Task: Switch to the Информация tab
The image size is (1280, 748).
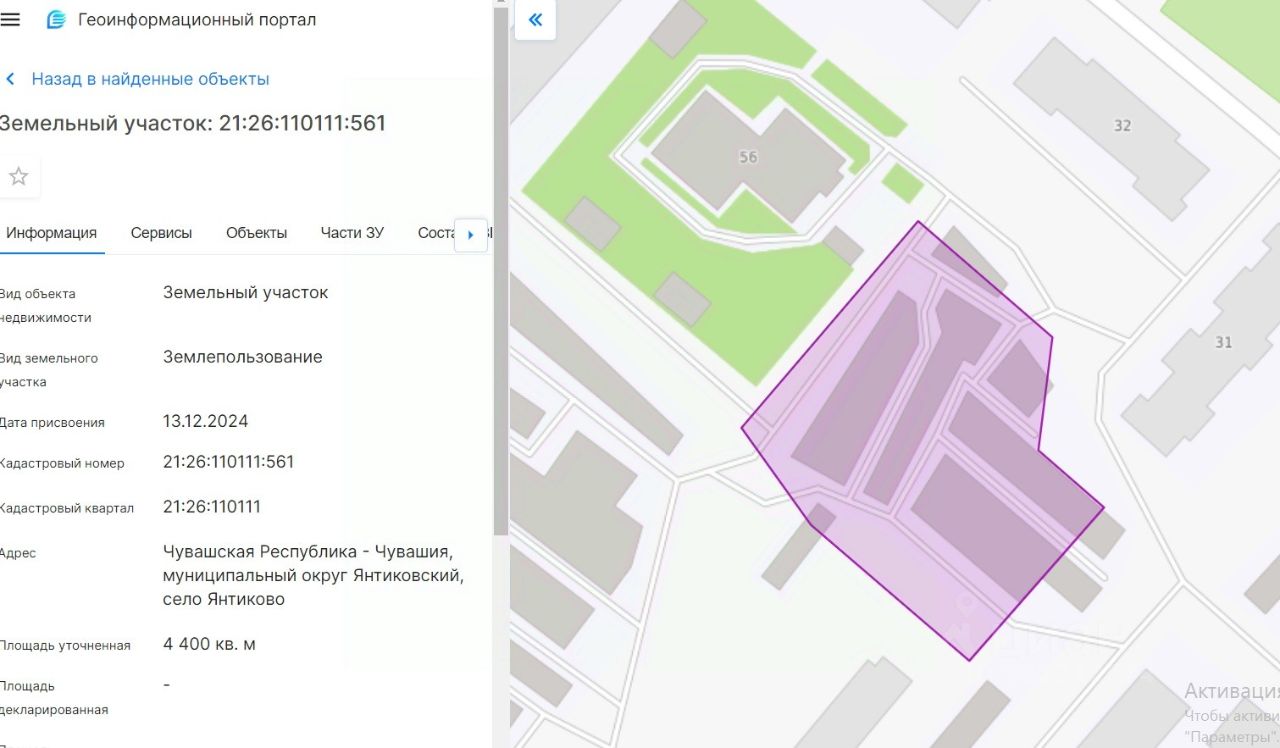Action: click(51, 233)
